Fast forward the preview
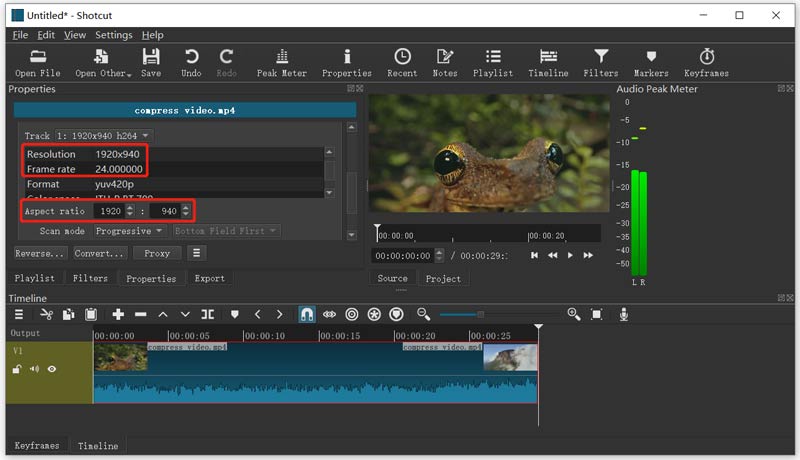Image resolution: width=800 pixels, height=460 pixels. 588,255
